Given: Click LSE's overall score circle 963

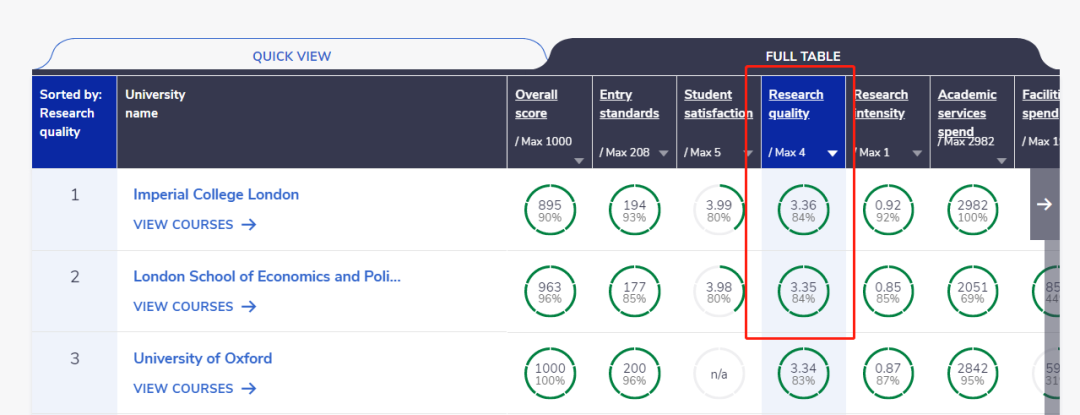Looking at the screenshot, I should tap(550, 292).
